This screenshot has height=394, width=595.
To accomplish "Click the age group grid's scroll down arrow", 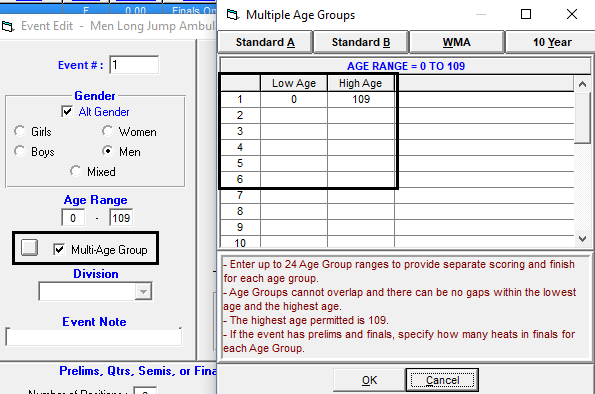I will point(582,239).
